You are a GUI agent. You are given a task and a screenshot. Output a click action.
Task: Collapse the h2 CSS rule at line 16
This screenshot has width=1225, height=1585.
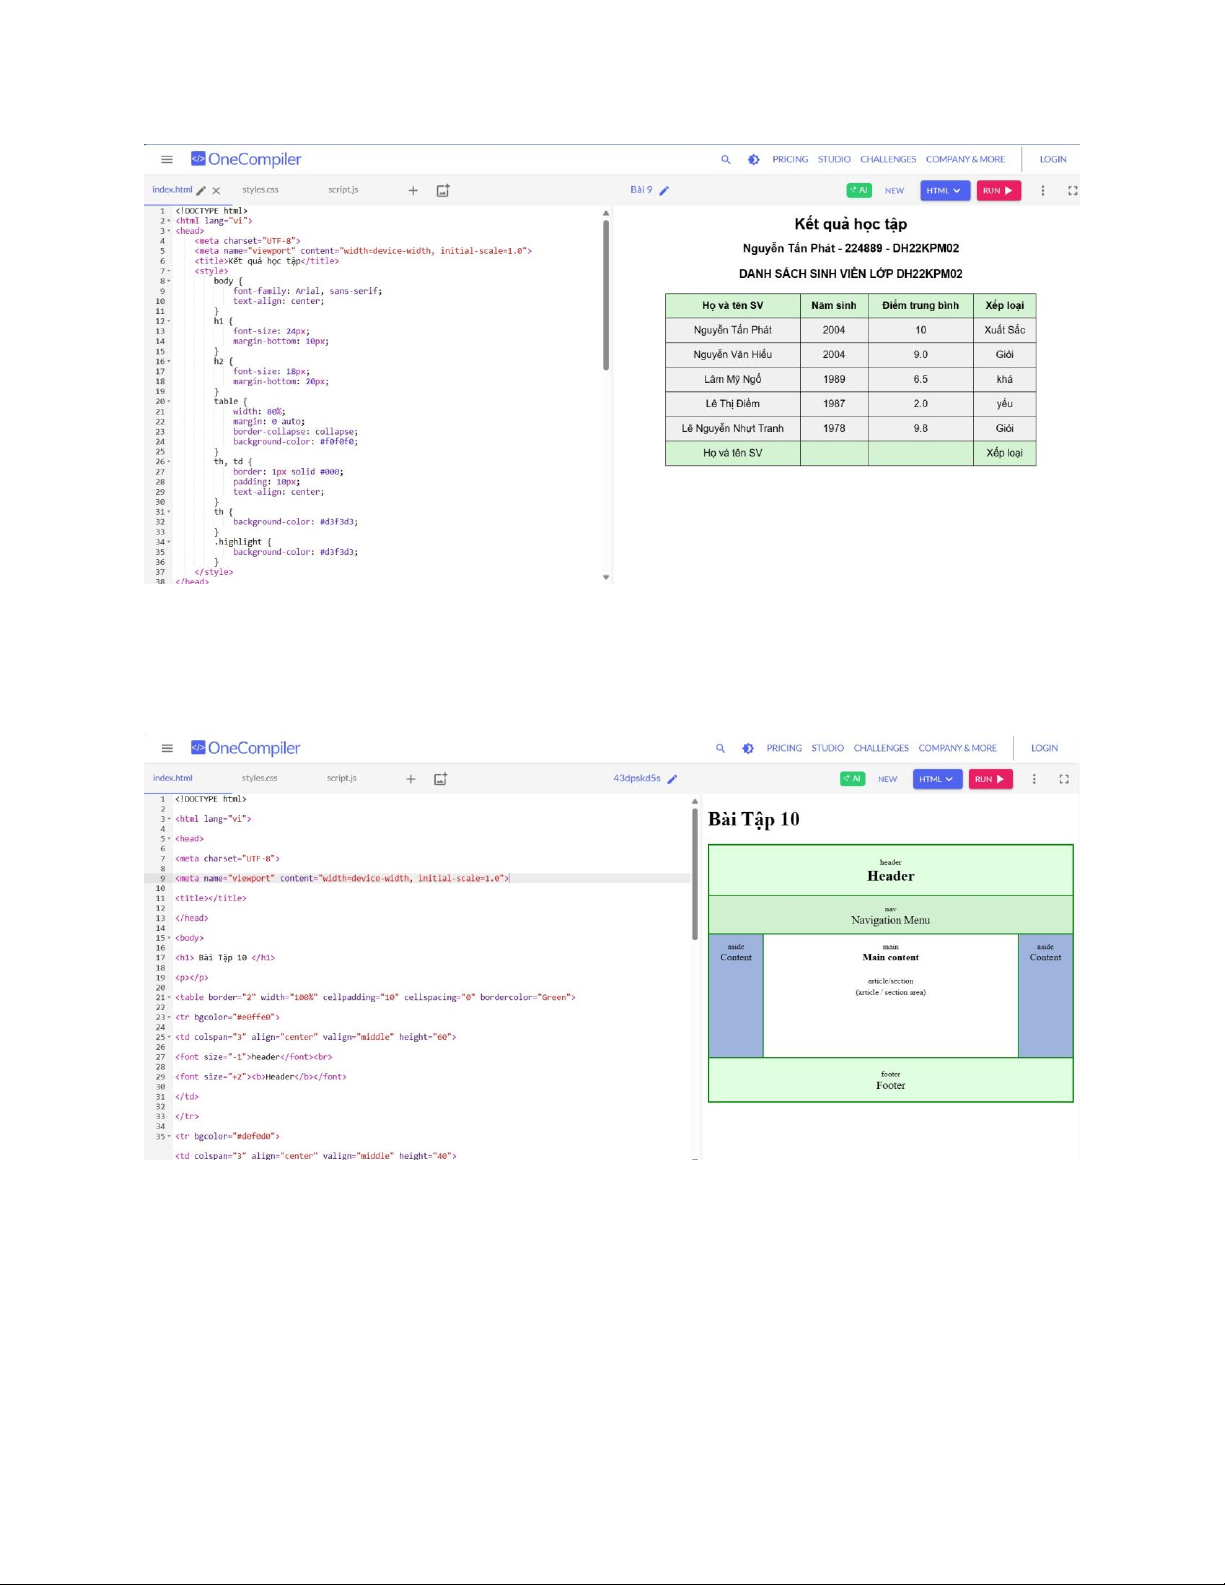tap(169, 361)
